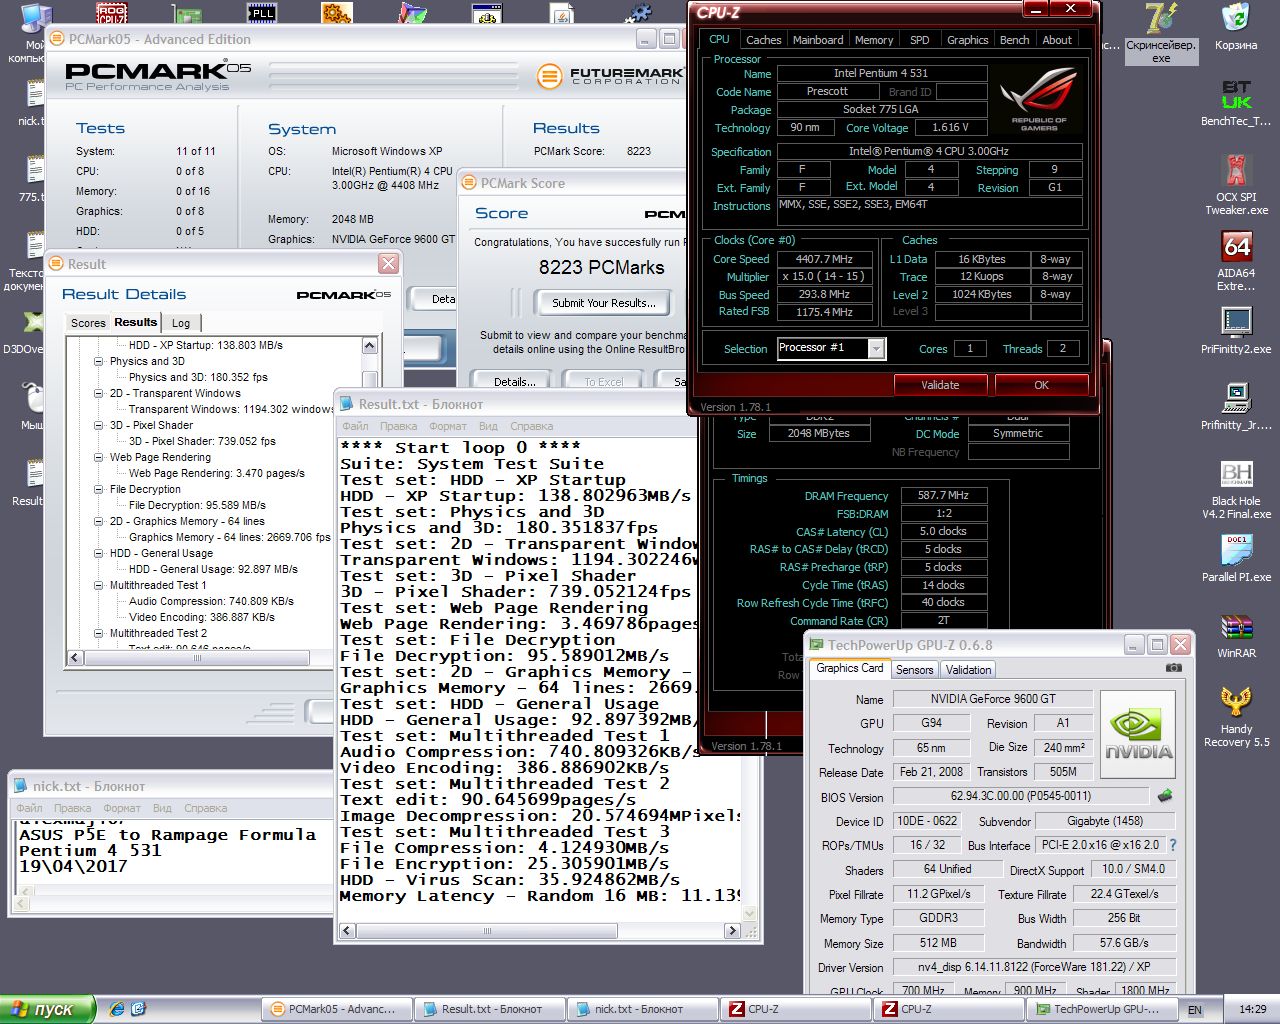The width and height of the screenshot is (1280, 1024).
Task: Open the 7-Zip desktop icon
Action: click(x=1161, y=18)
